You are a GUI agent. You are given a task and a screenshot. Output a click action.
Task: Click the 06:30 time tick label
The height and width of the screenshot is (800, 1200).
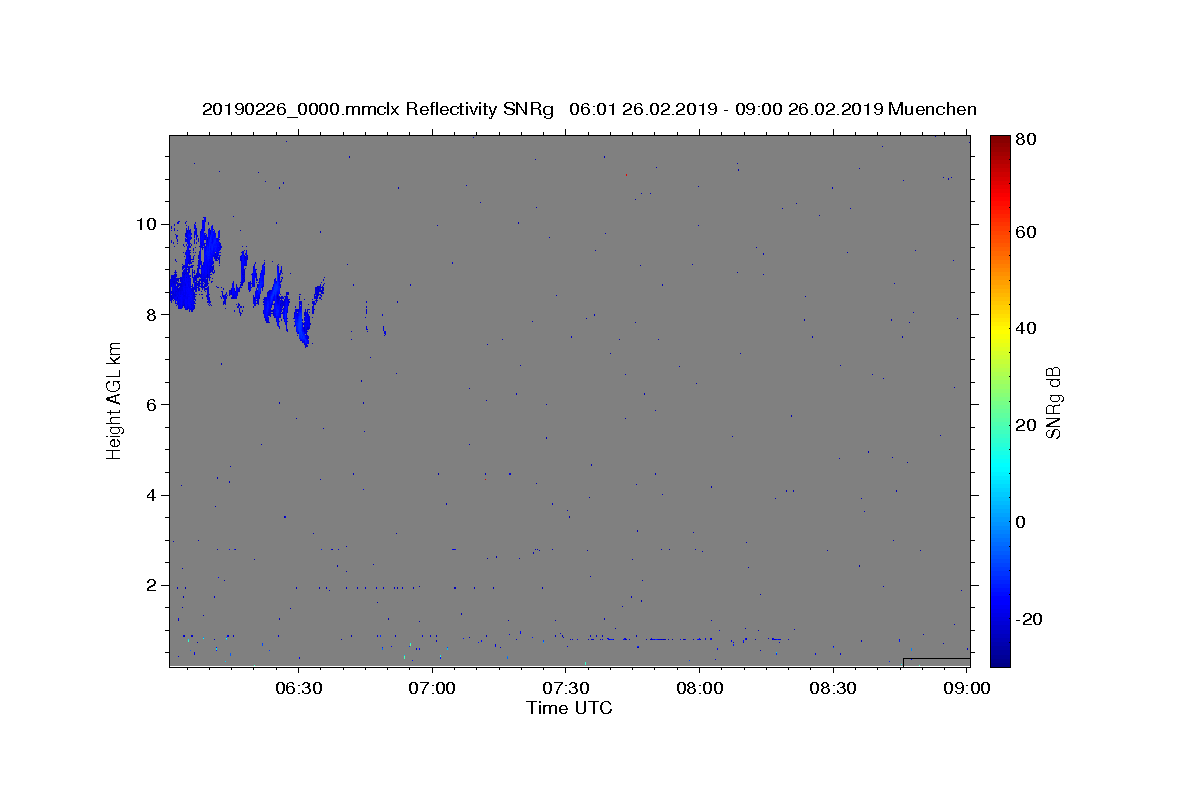(x=298, y=688)
